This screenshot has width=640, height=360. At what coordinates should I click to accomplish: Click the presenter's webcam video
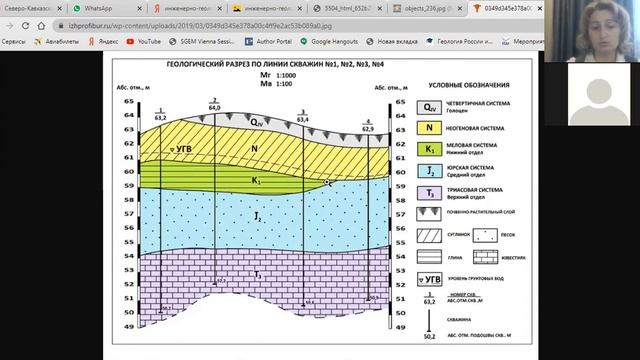[x=592, y=31]
